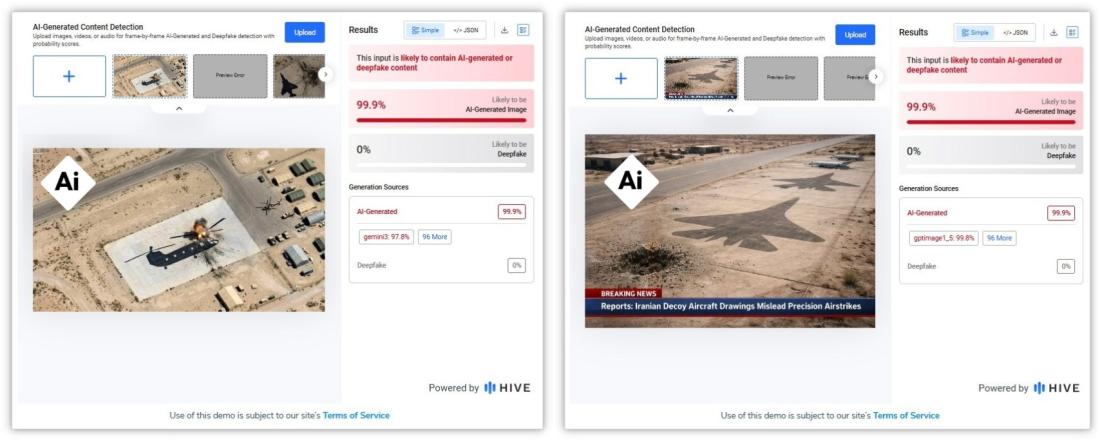Screen dimensions: 1100x441
Task: Click the plus add-file tile in right panel
Action: tap(620, 78)
